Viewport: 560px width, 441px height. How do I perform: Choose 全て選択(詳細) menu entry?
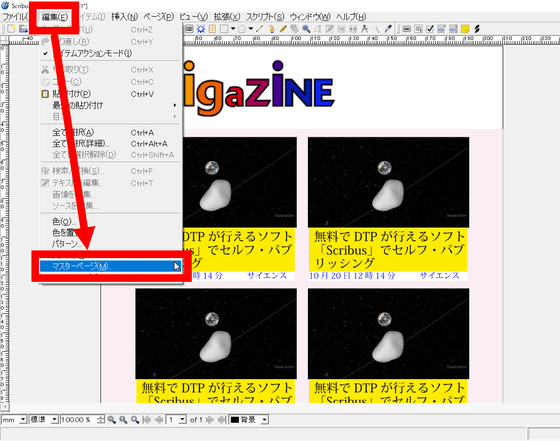tap(111, 144)
